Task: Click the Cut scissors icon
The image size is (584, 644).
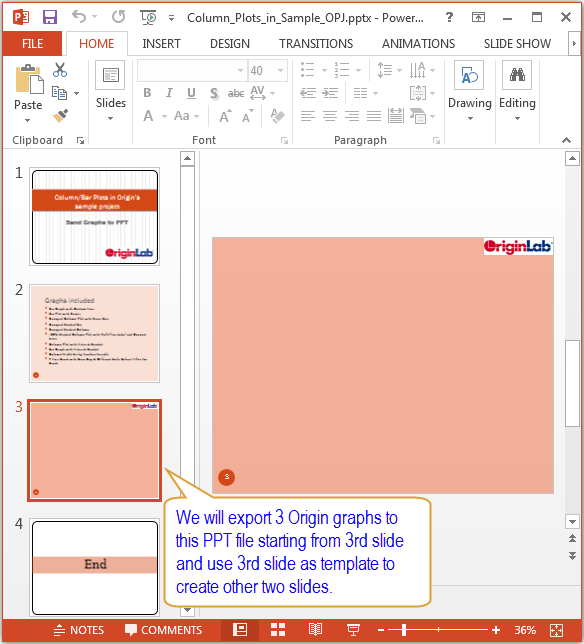Action: coord(60,70)
